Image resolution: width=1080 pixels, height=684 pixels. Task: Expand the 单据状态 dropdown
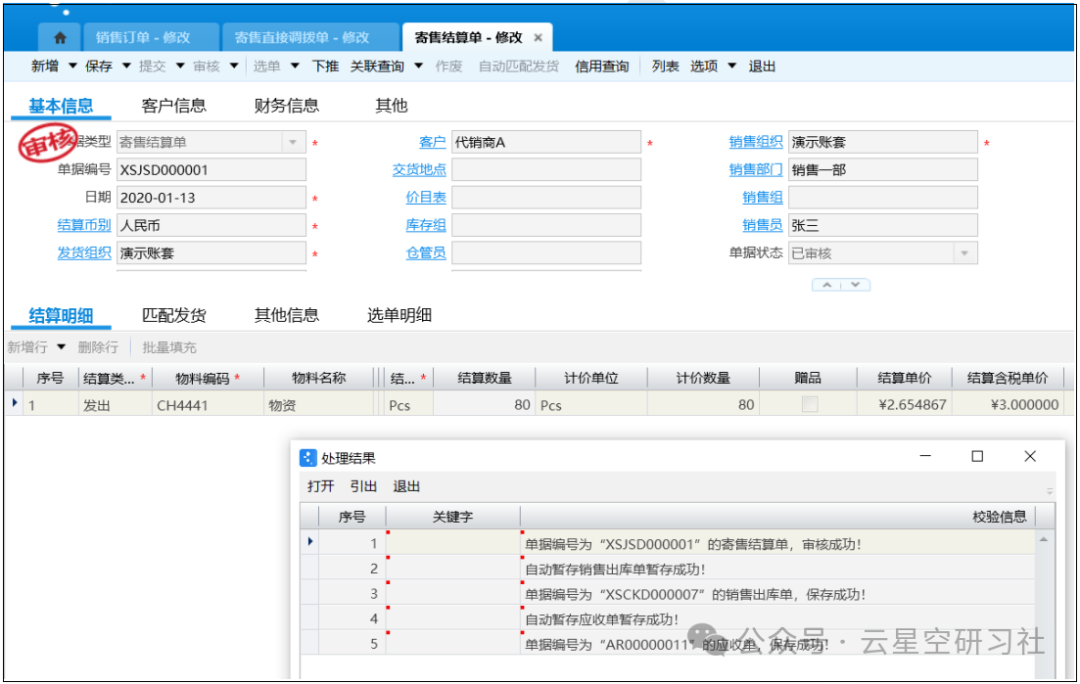[964, 254]
